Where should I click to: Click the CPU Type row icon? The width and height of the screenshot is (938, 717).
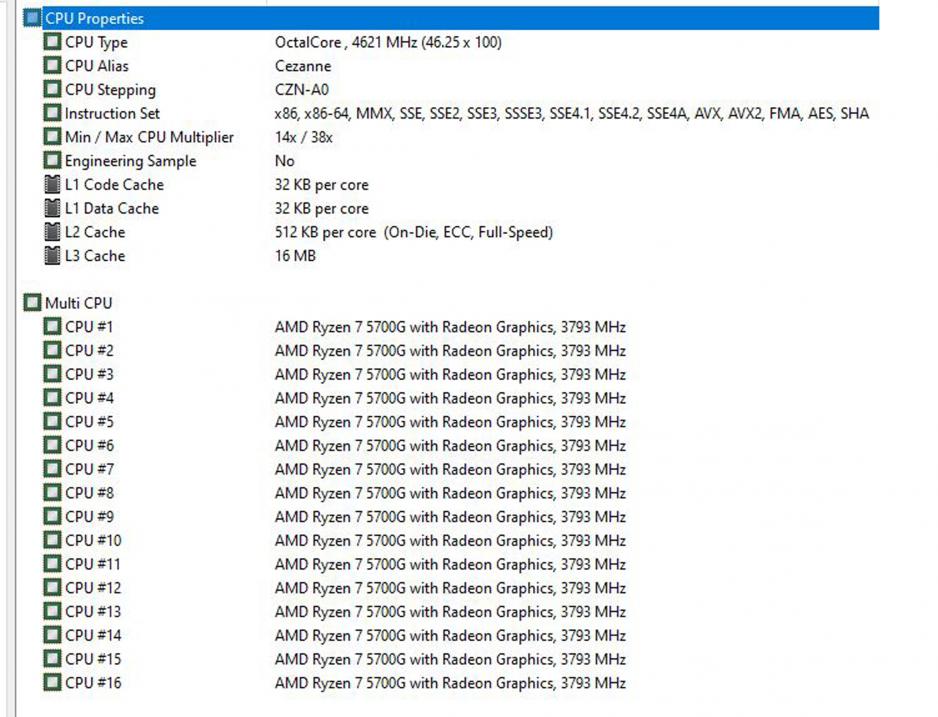point(53,42)
